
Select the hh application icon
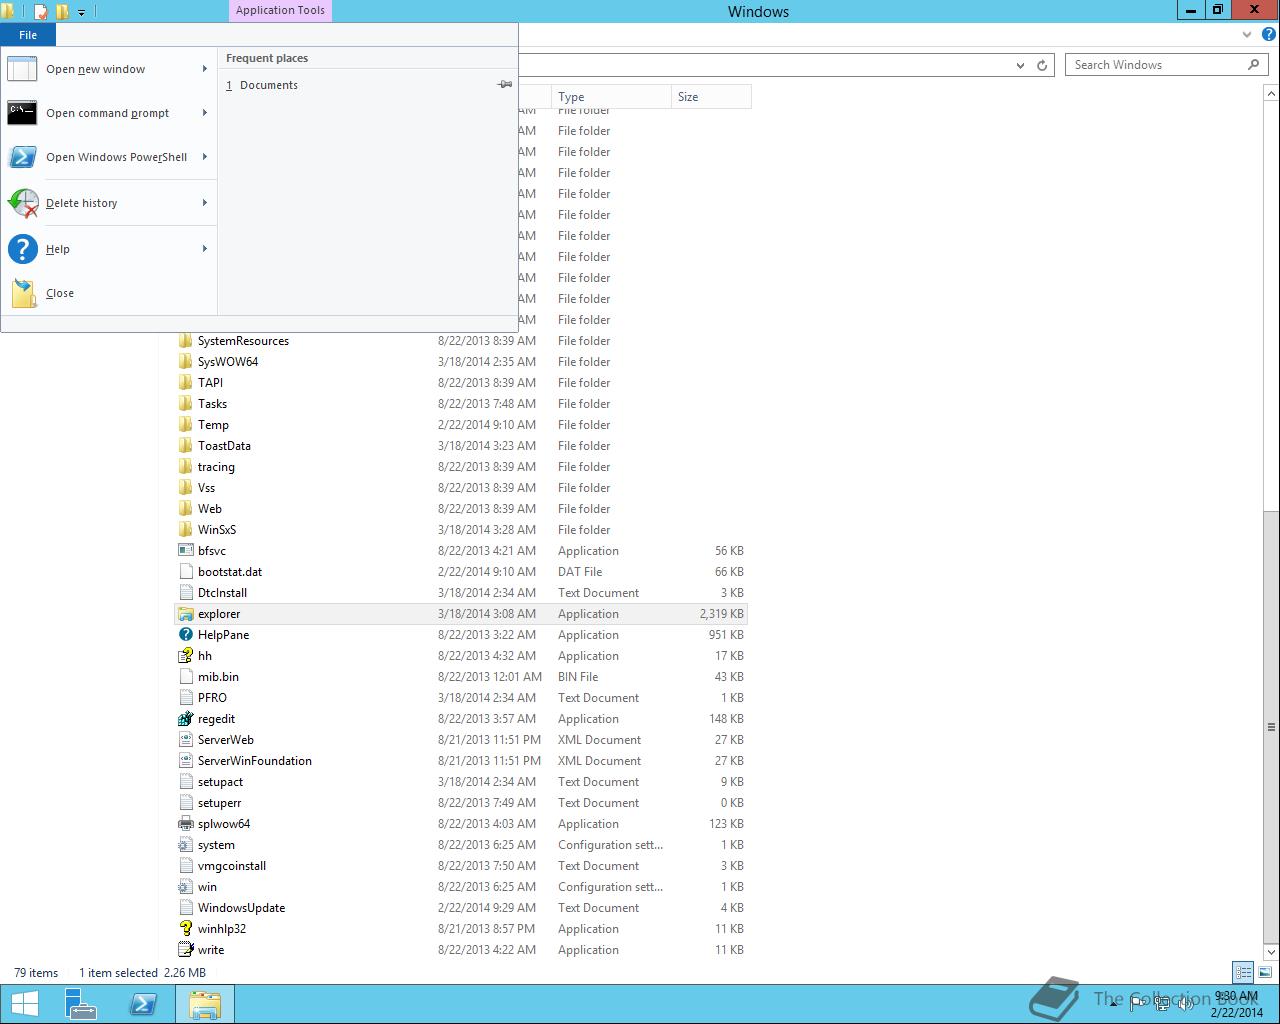point(185,656)
